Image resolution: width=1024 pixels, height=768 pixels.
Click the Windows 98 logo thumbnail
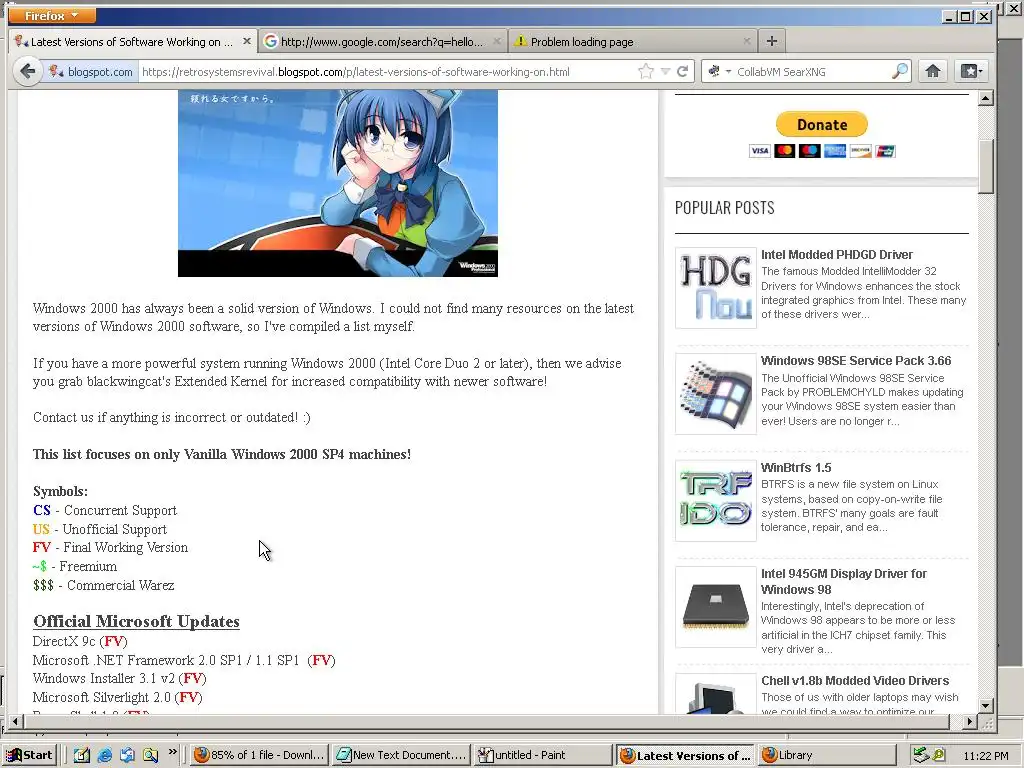pyautogui.click(x=716, y=394)
